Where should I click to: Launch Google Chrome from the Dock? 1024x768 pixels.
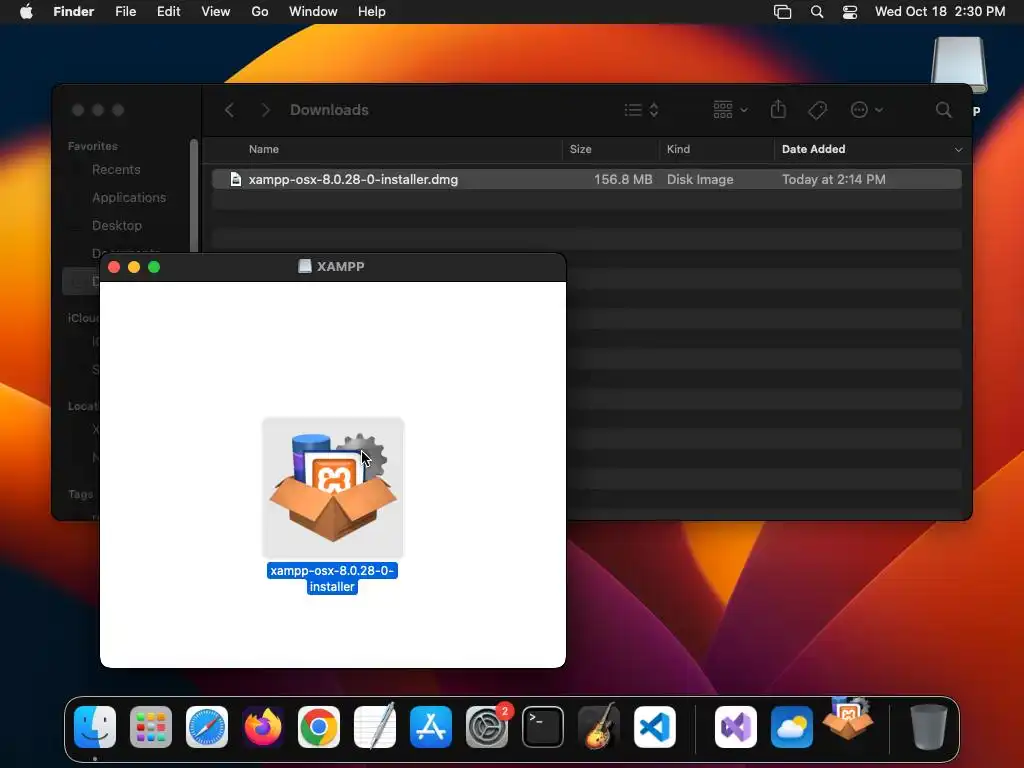pyautogui.click(x=319, y=727)
